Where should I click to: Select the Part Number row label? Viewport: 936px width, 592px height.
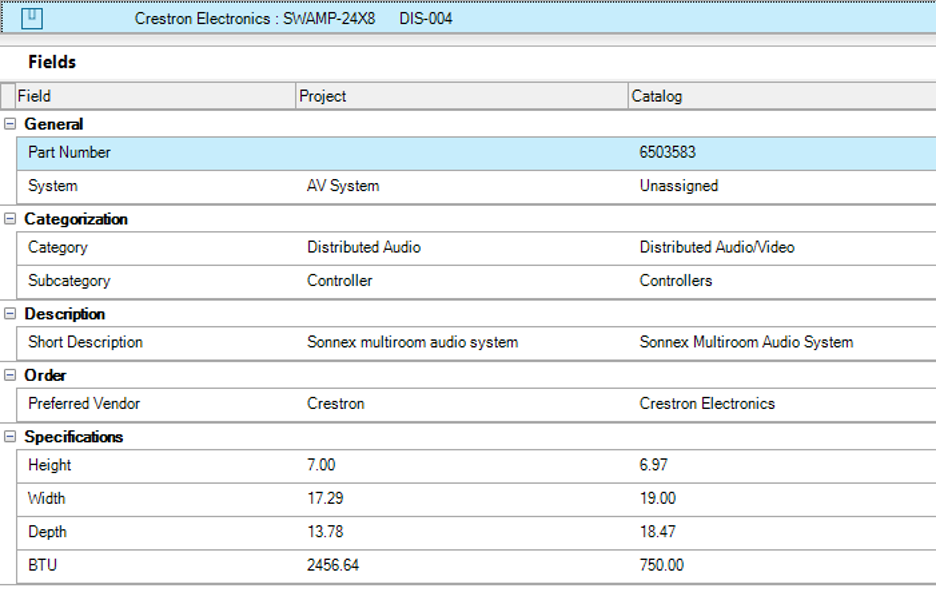[69, 153]
